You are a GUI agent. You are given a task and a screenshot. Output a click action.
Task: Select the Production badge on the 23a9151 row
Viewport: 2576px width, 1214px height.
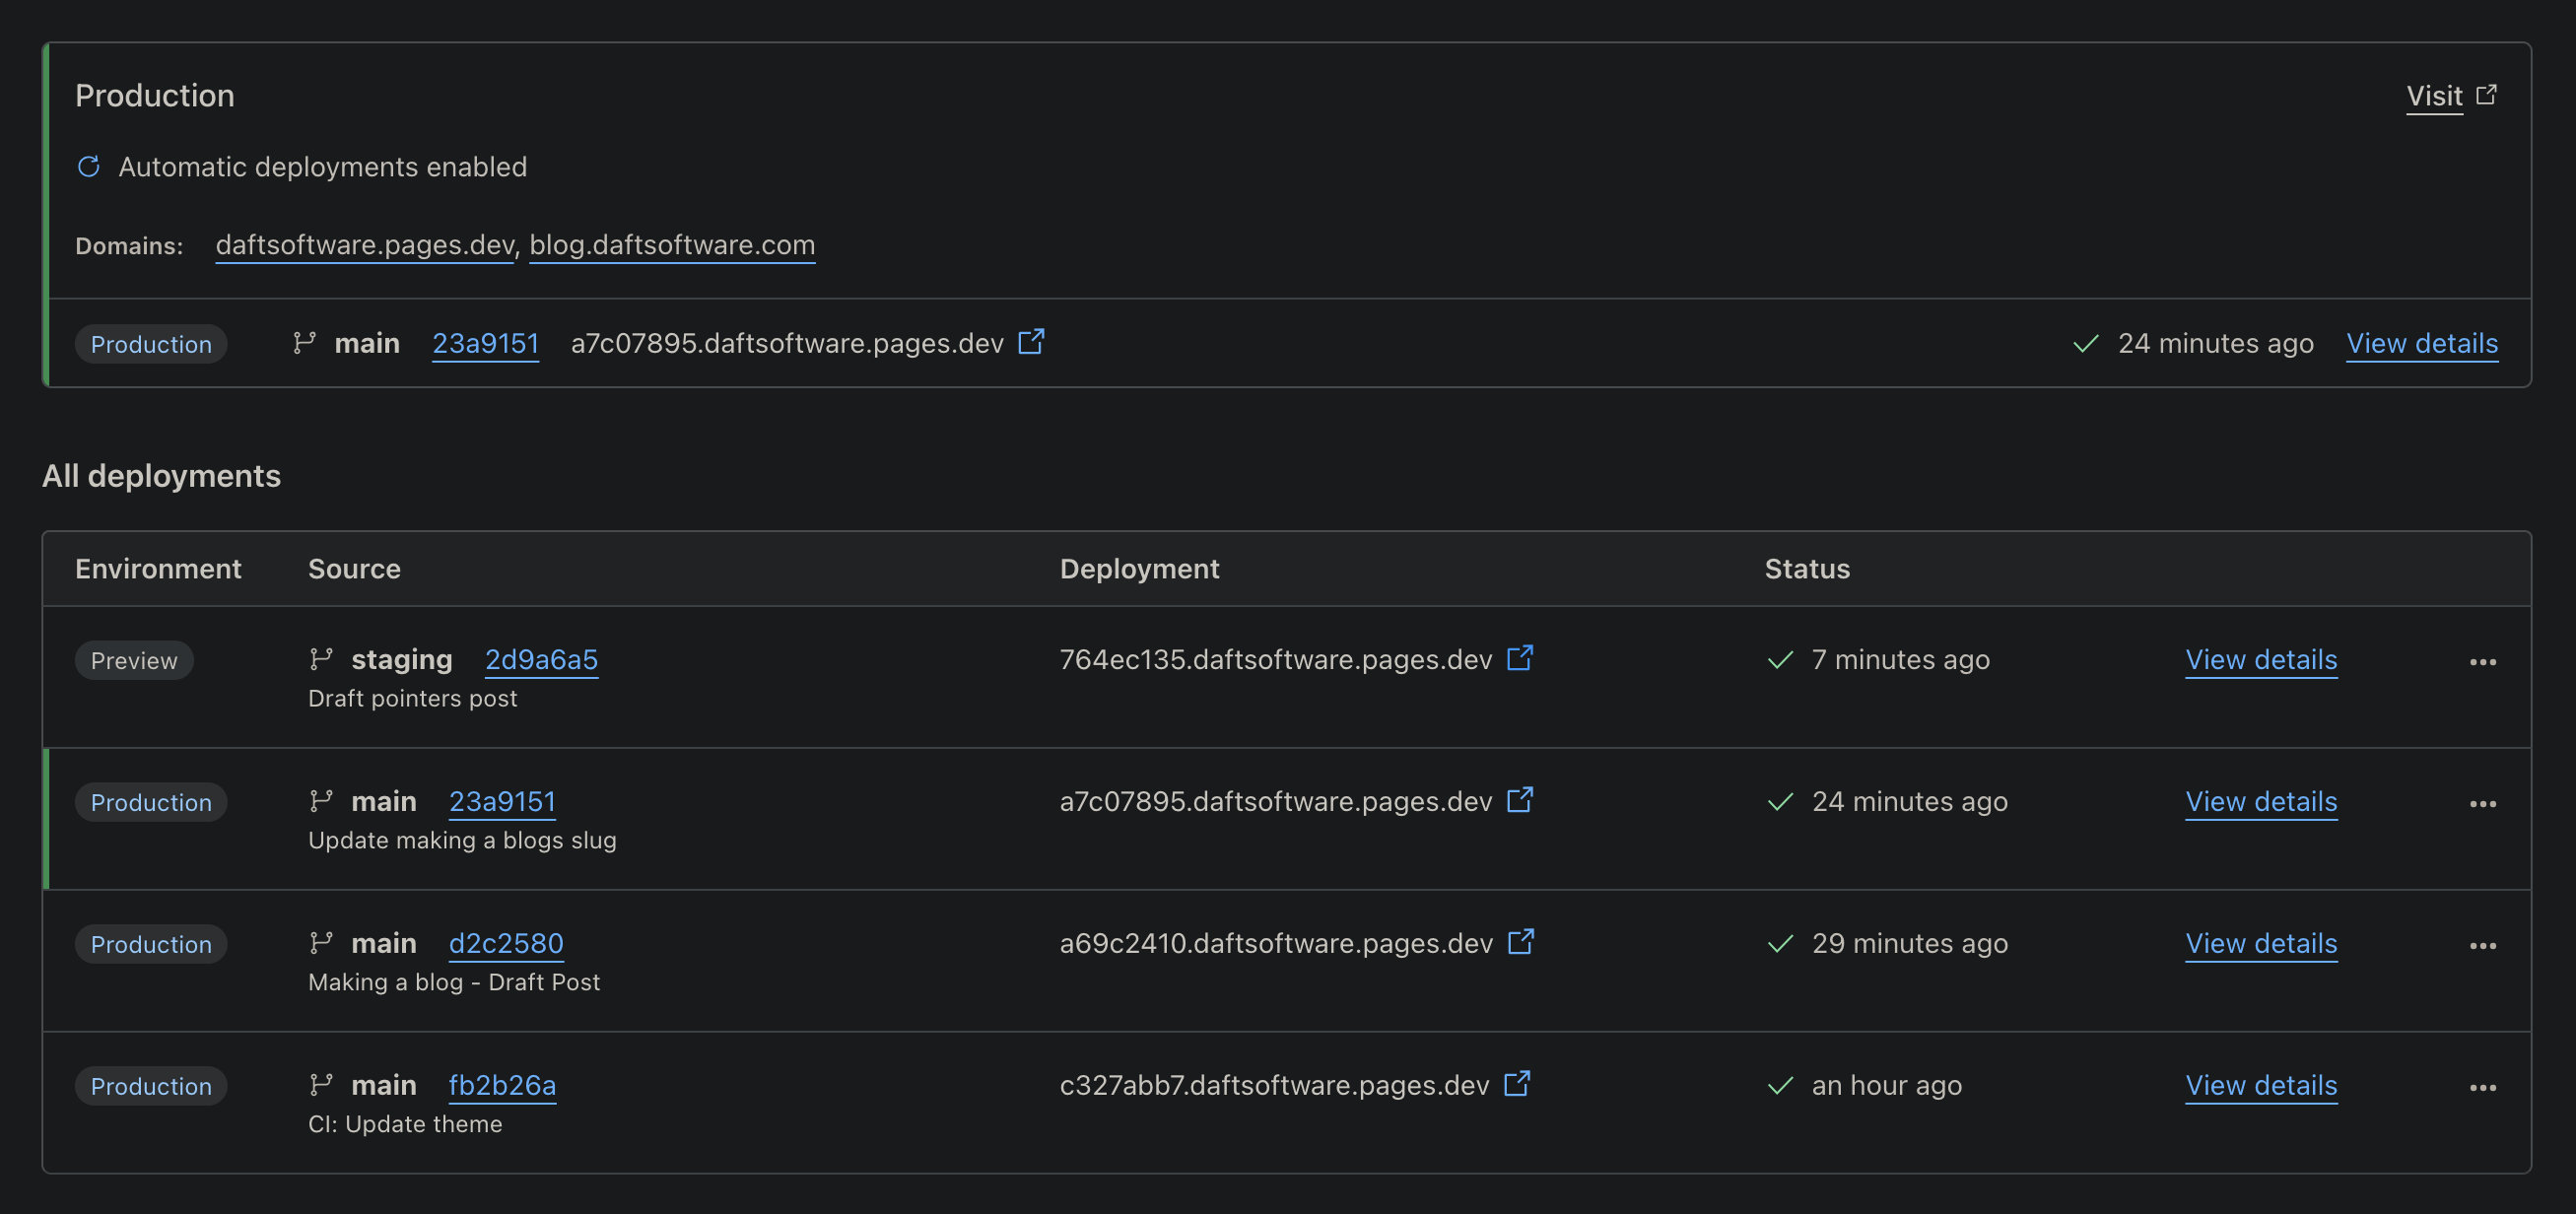pyautogui.click(x=151, y=801)
